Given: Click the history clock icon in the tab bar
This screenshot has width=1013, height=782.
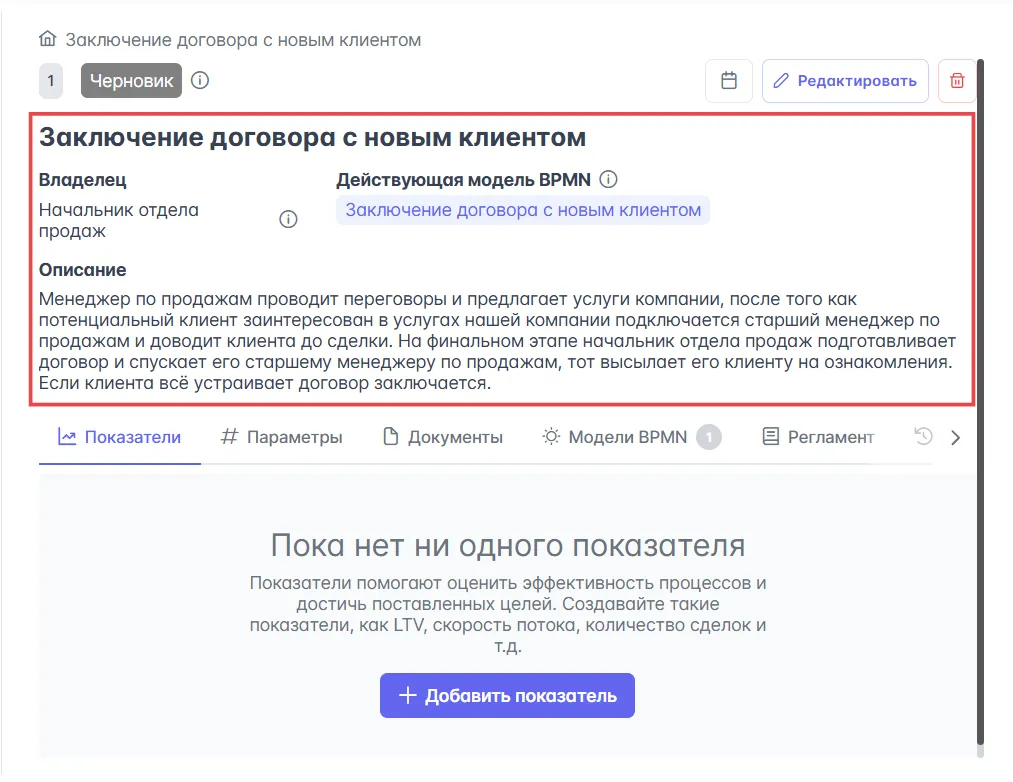Looking at the screenshot, I should (923, 437).
